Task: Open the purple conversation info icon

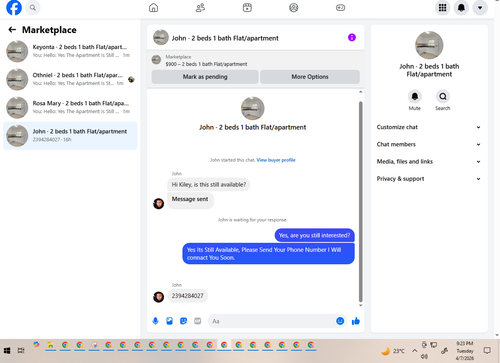Action: (x=352, y=37)
